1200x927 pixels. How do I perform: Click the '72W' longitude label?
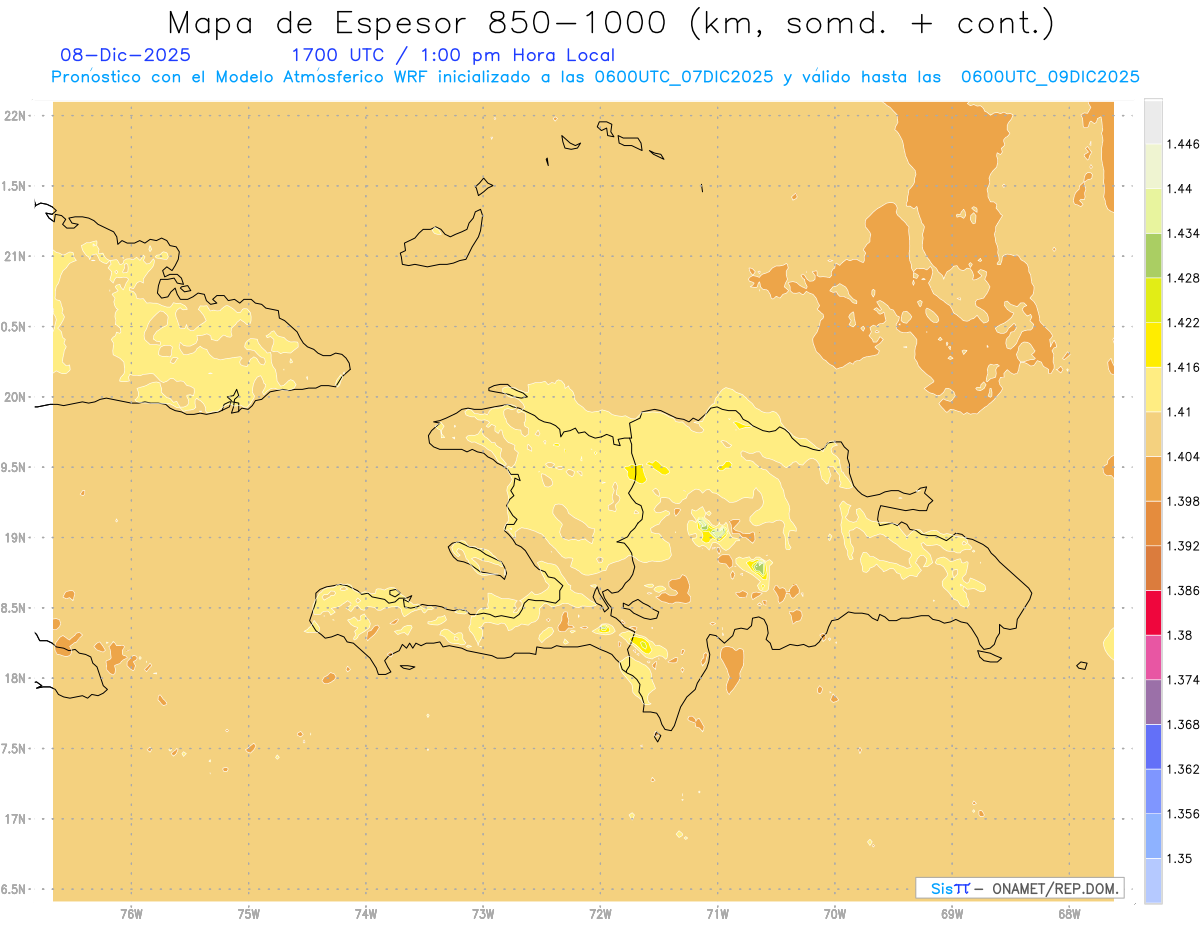click(x=600, y=914)
